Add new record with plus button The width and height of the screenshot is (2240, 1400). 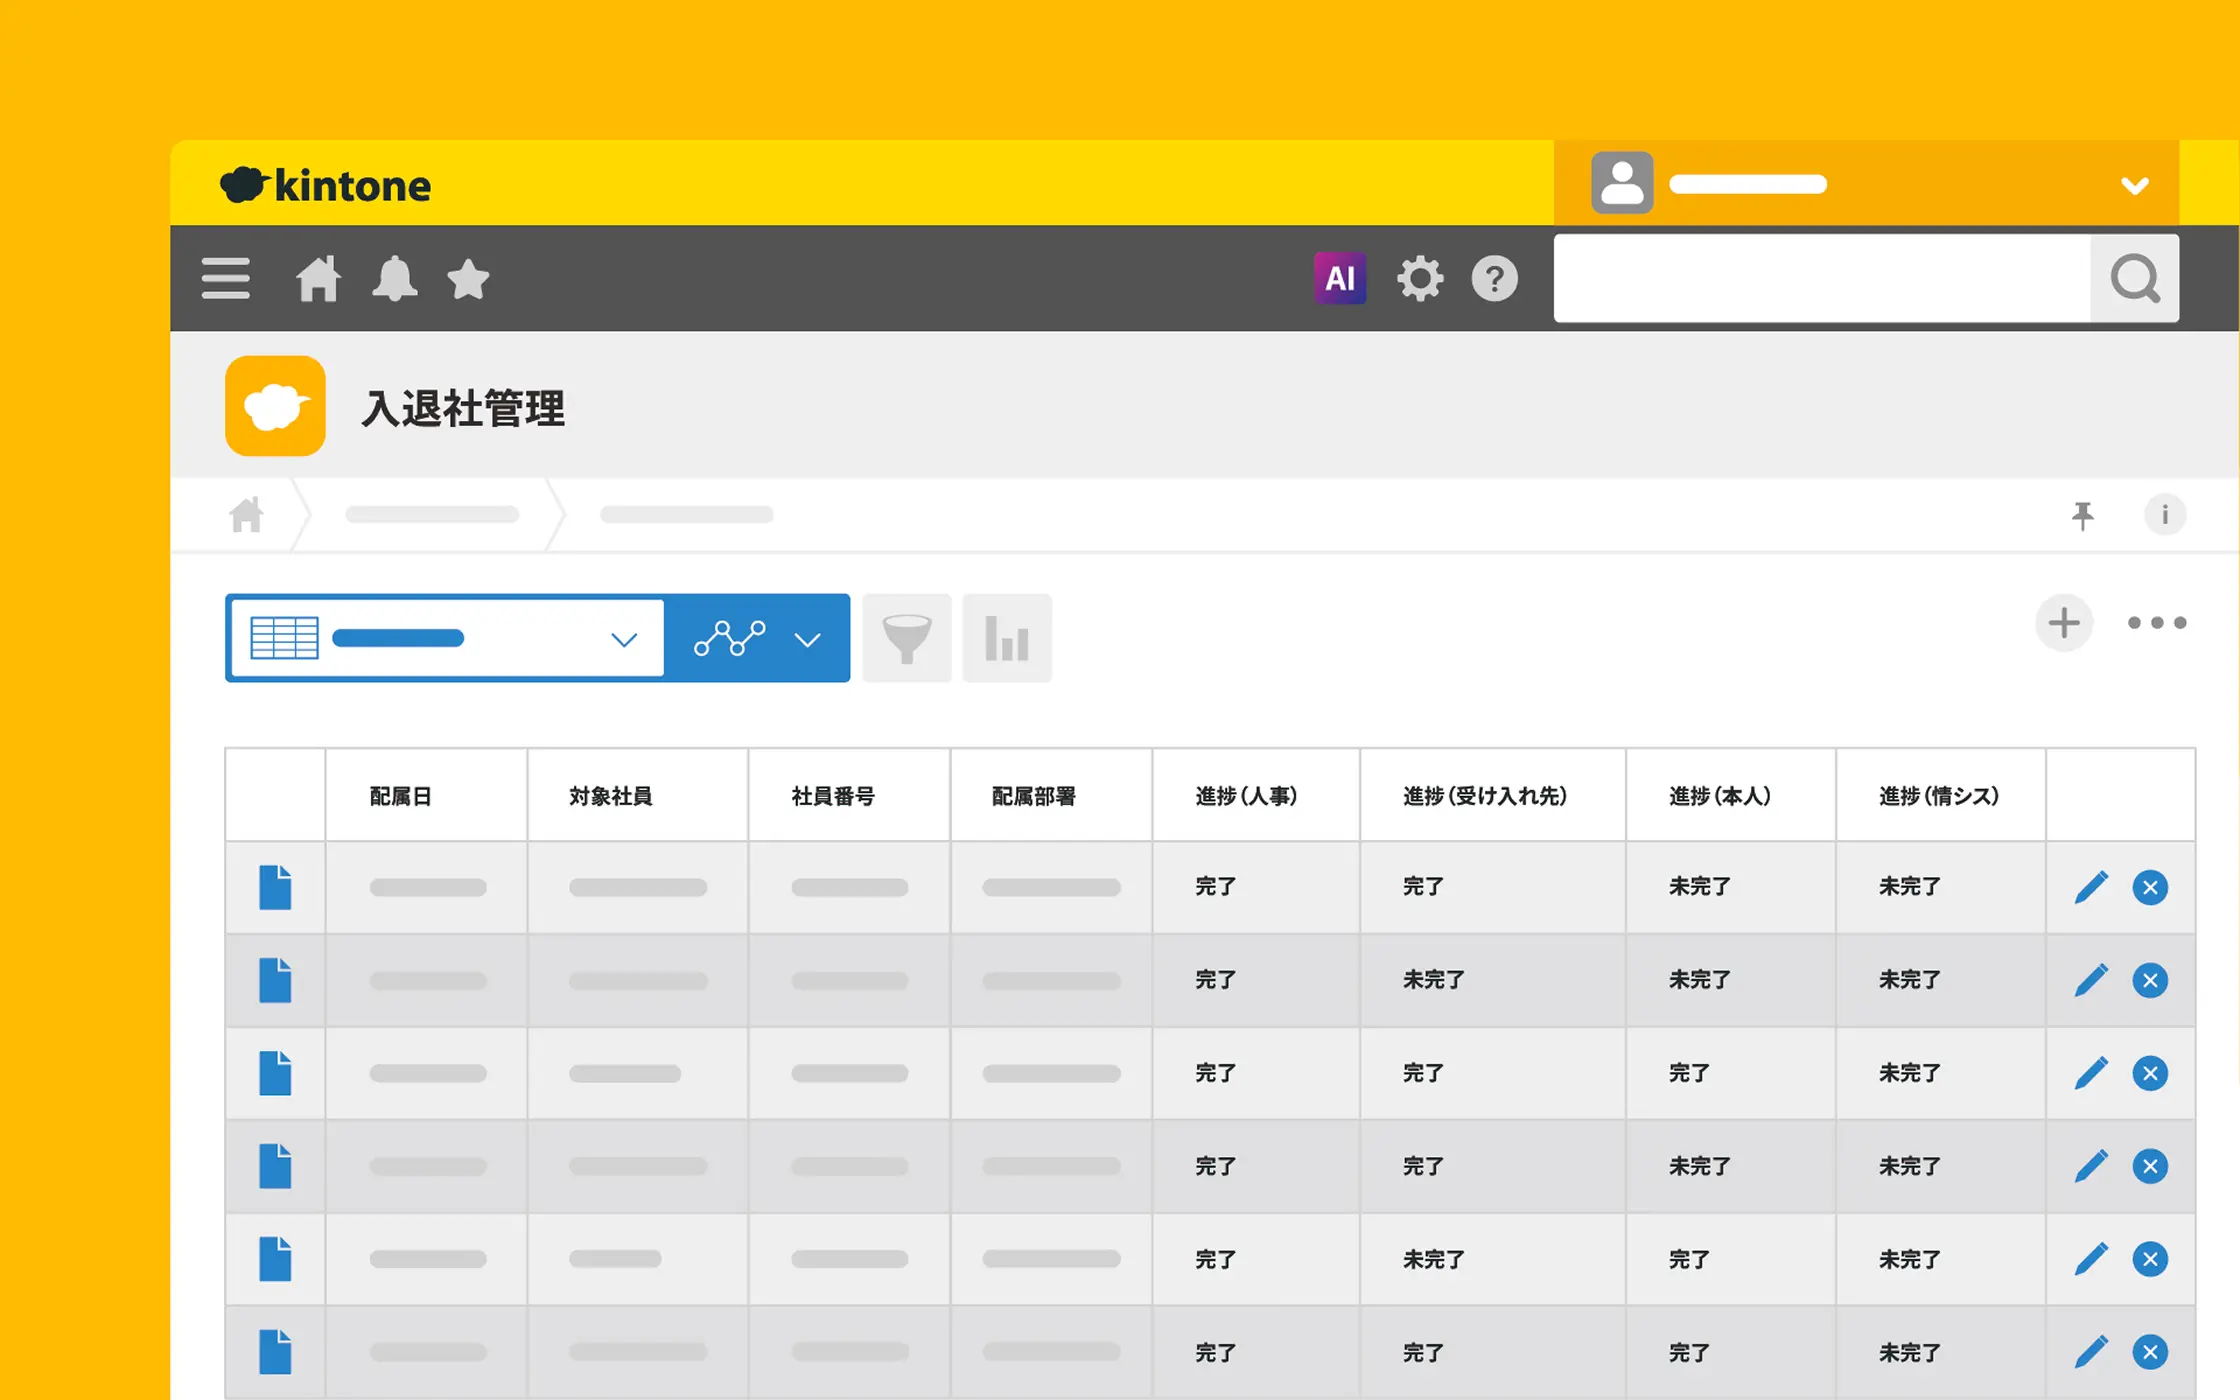pyautogui.click(x=2064, y=623)
